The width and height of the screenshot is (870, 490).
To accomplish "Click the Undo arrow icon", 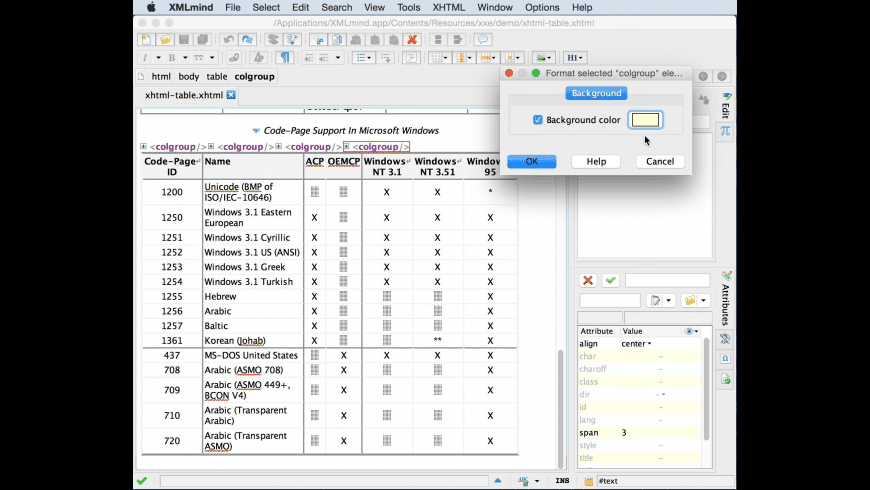I will pyautogui.click(x=228, y=39).
